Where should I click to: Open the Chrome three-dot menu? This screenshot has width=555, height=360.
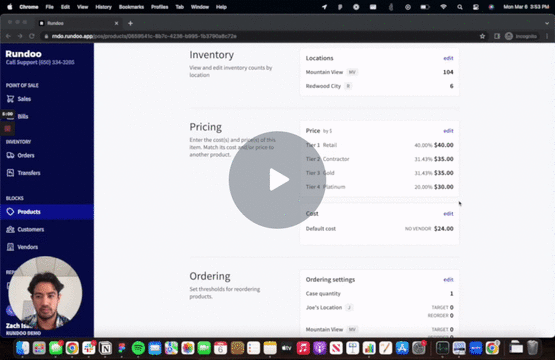(x=547, y=36)
